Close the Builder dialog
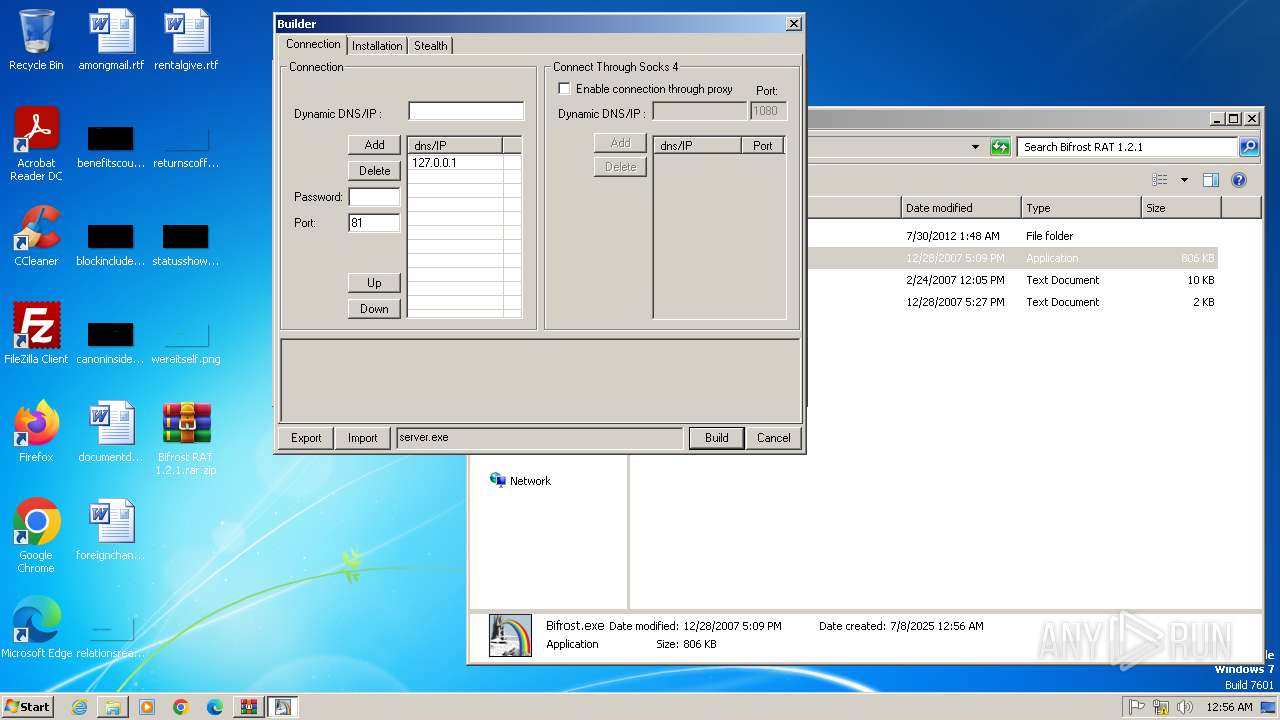Screen dimensions: 1280x720 [793, 23]
